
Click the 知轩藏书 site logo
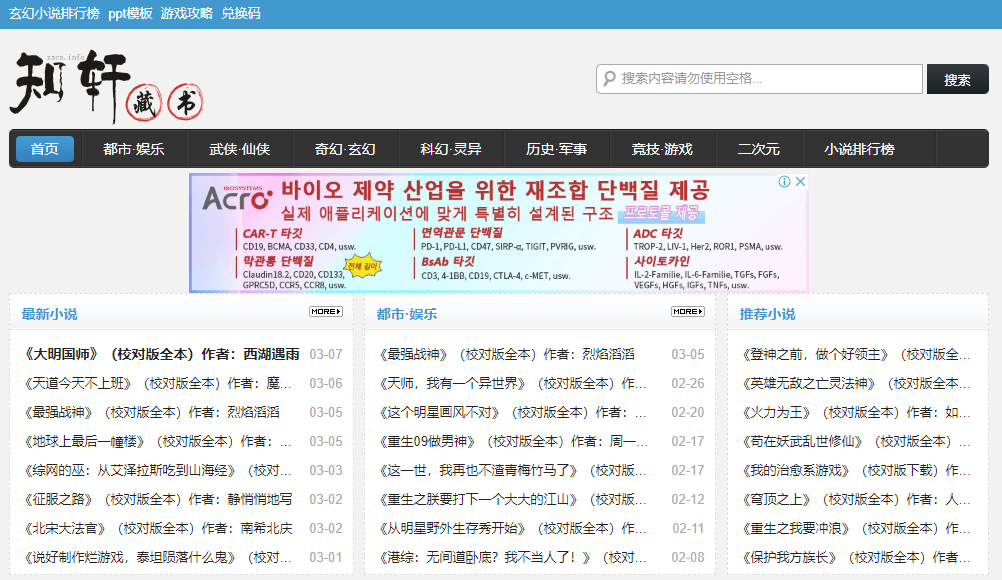(x=107, y=87)
